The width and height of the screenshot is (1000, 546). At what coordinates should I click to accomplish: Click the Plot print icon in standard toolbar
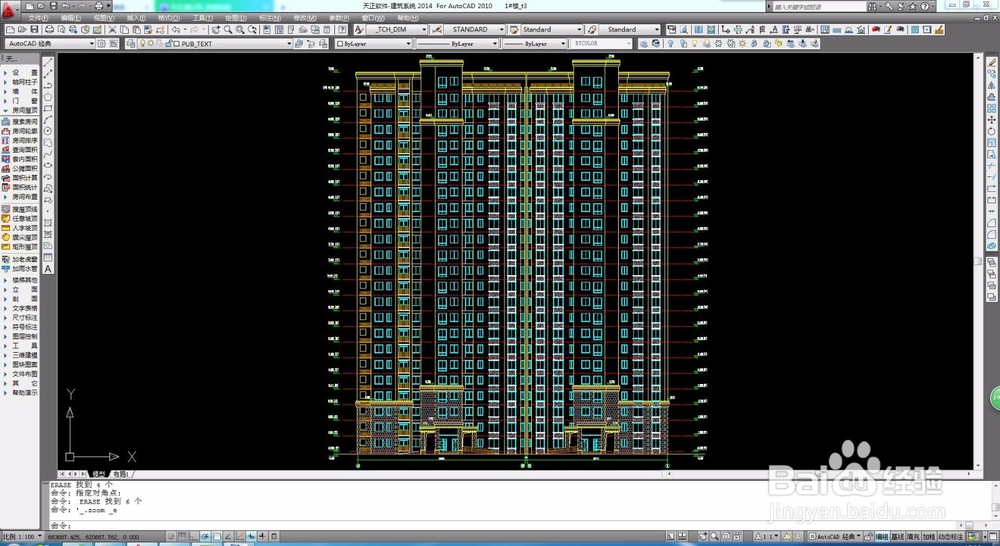point(49,29)
